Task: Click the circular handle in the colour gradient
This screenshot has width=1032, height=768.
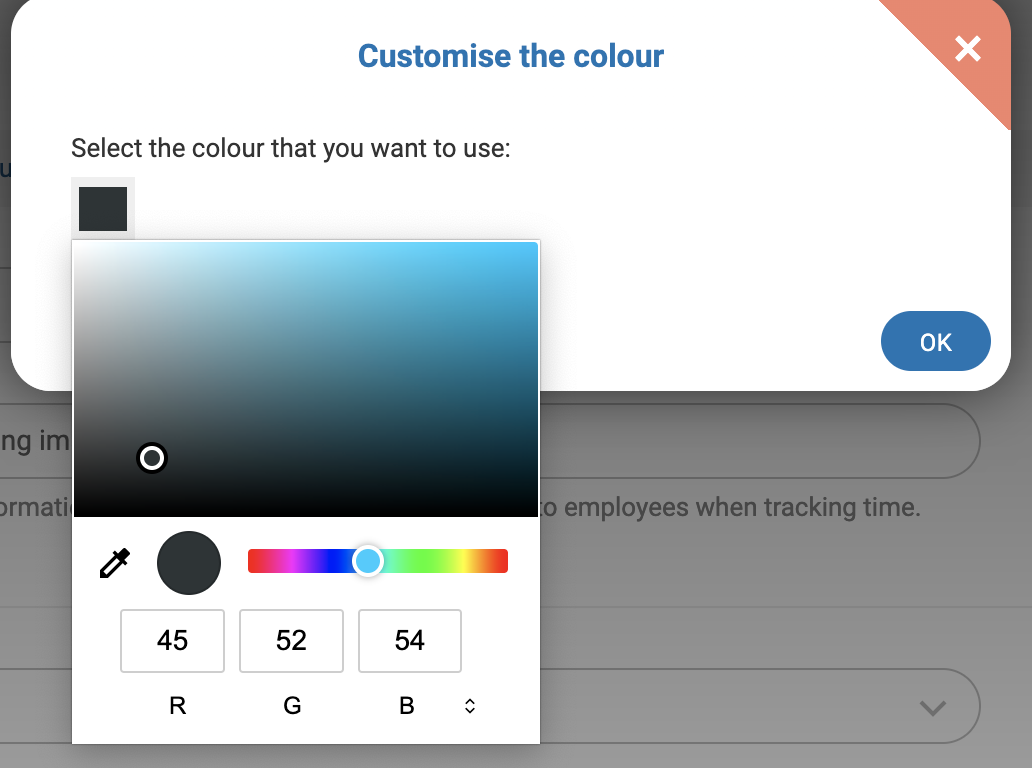Action: click(152, 458)
